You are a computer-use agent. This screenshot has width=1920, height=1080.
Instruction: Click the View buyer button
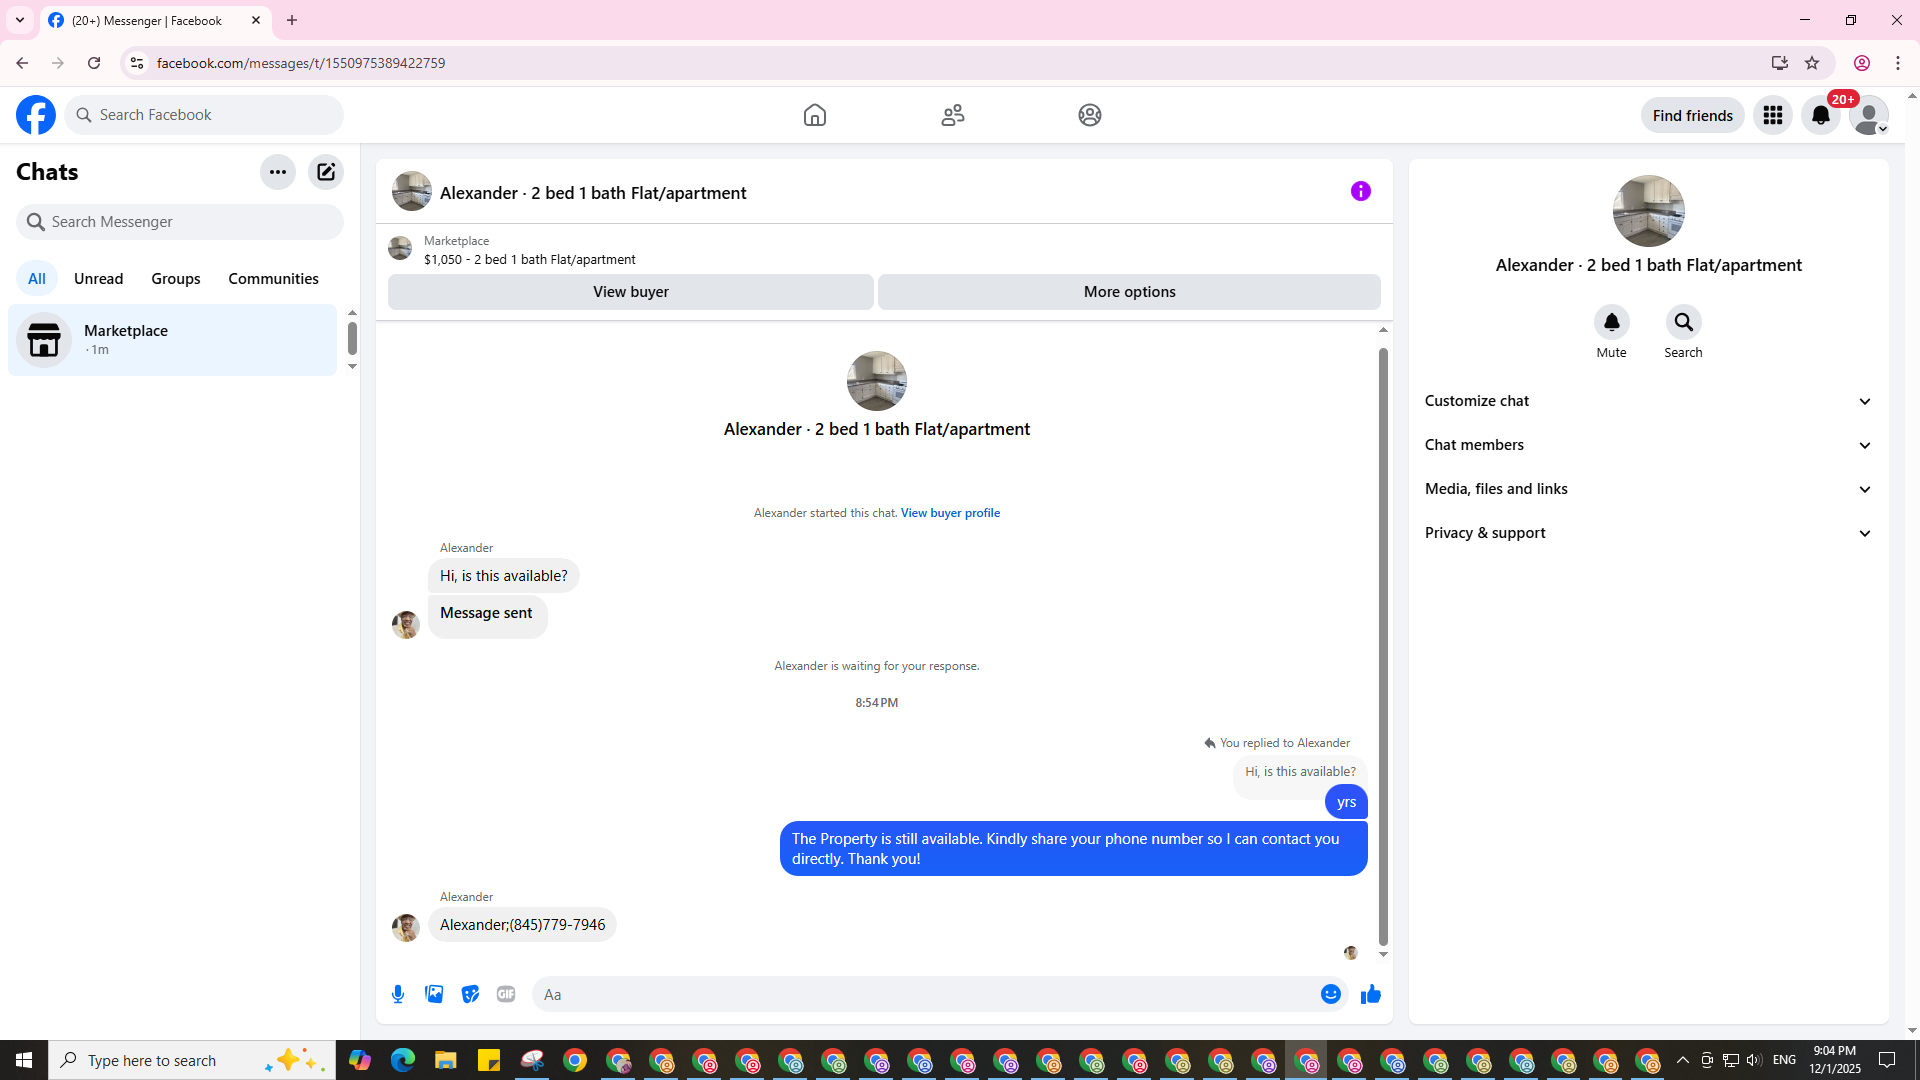[x=631, y=292]
